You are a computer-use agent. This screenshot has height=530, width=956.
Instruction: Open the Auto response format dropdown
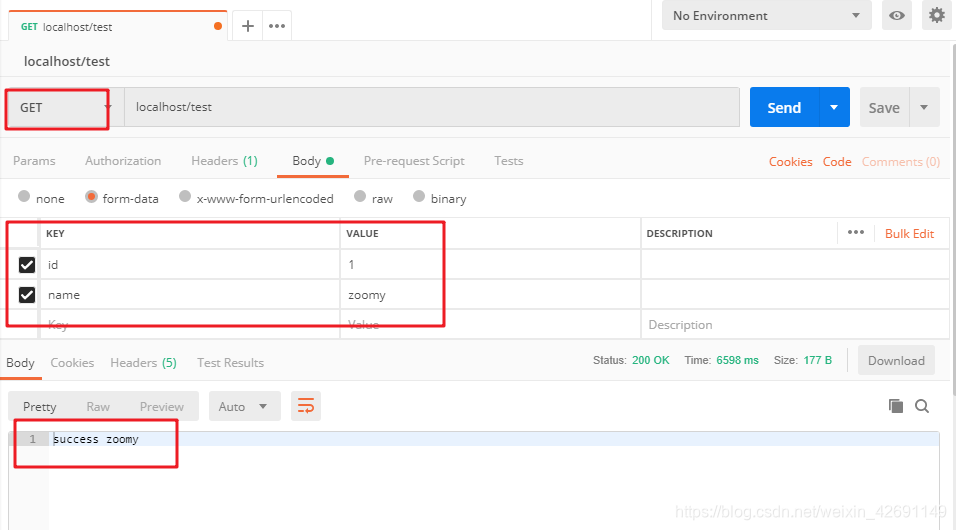pyautogui.click(x=244, y=406)
